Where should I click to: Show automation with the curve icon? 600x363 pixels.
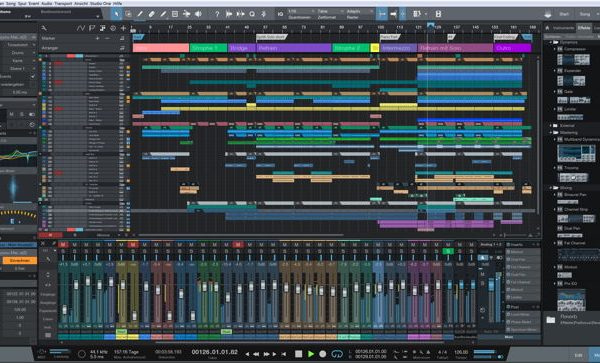(x=80, y=28)
